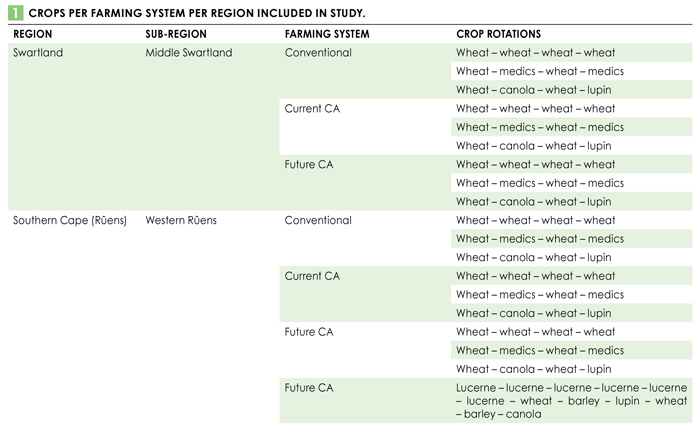Select Current CA for Western Rûens
The height and width of the screenshot is (429, 700).
312,276
